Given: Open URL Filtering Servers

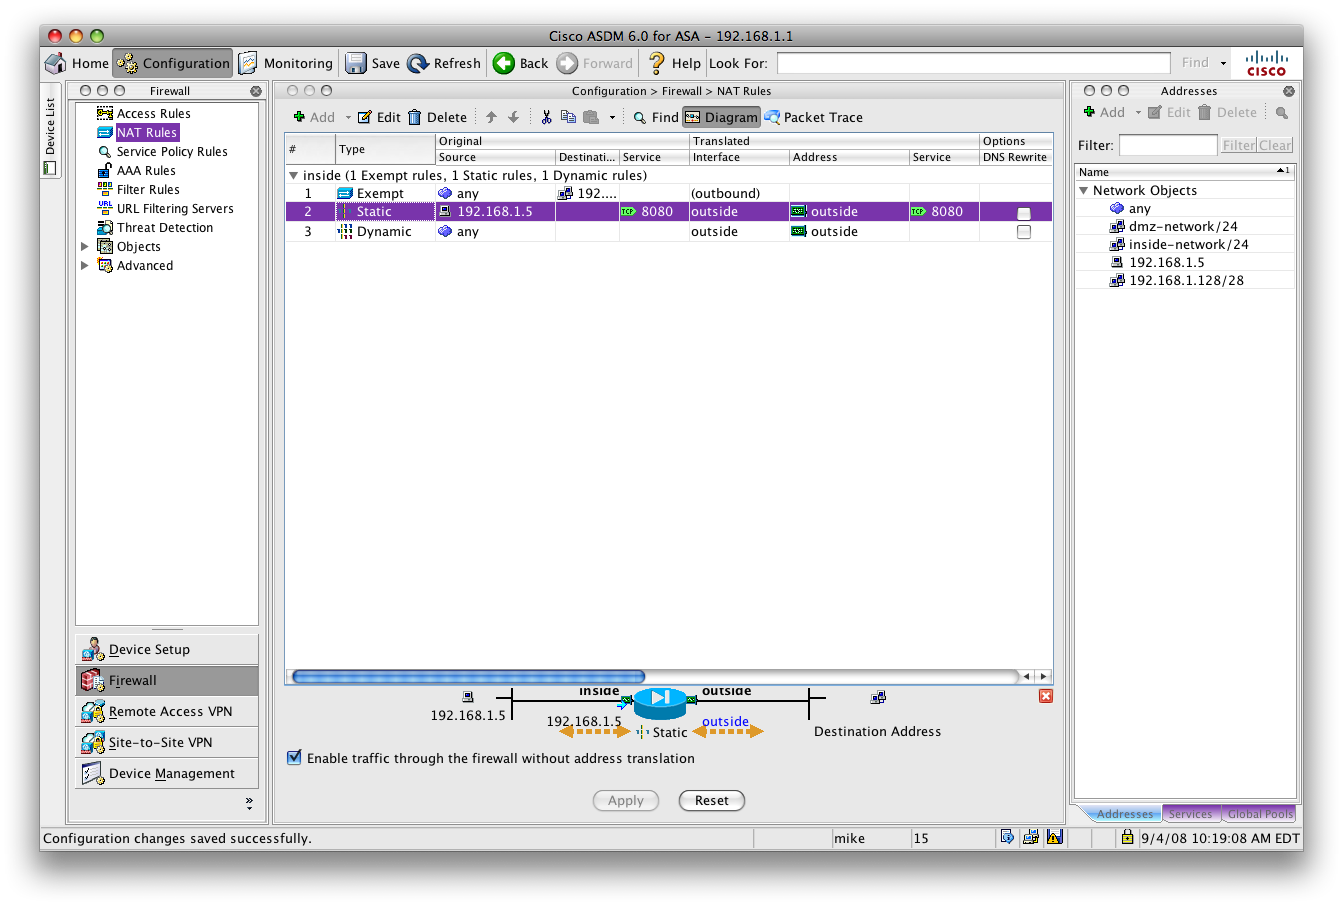Looking at the screenshot, I should [x=165, y=208].
